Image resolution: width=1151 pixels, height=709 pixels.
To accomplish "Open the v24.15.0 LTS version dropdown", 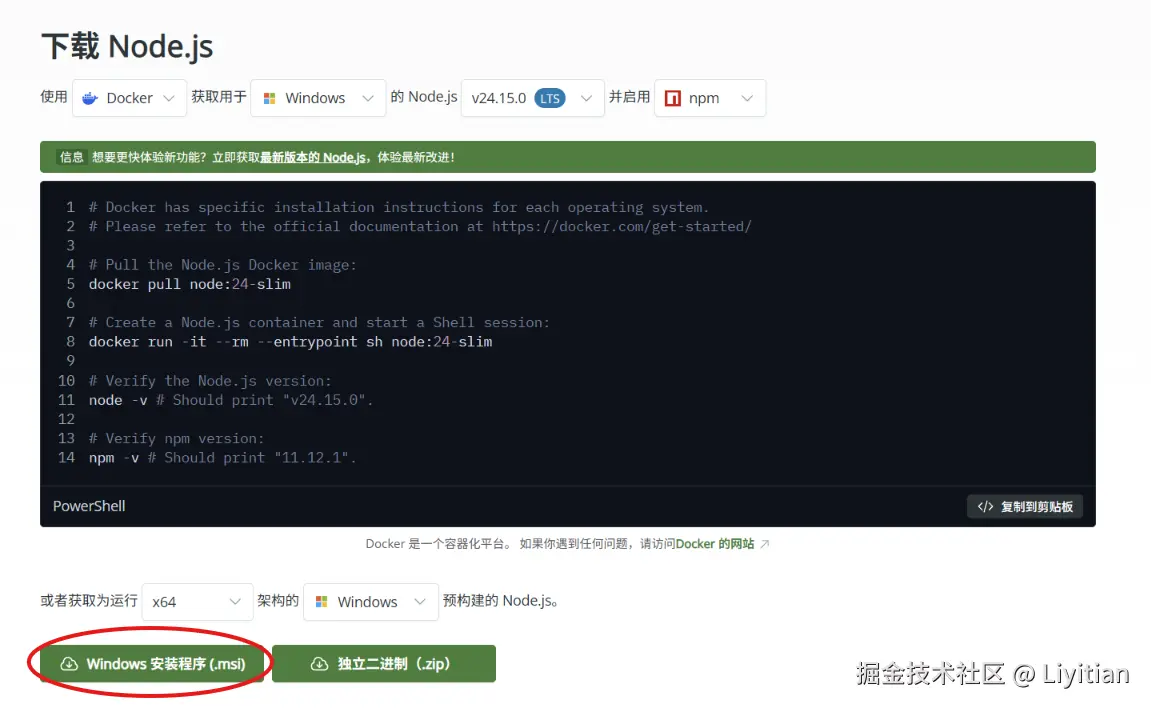I will (x=532, y=98).
